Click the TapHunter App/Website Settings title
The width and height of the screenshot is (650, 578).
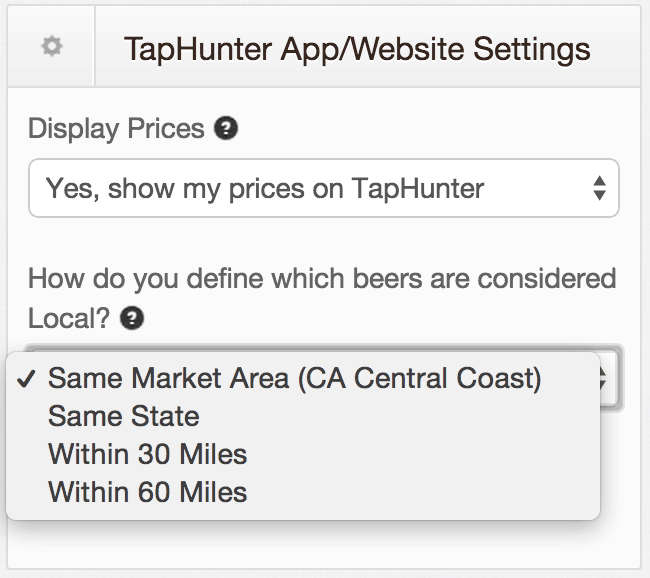click(357, 50)
